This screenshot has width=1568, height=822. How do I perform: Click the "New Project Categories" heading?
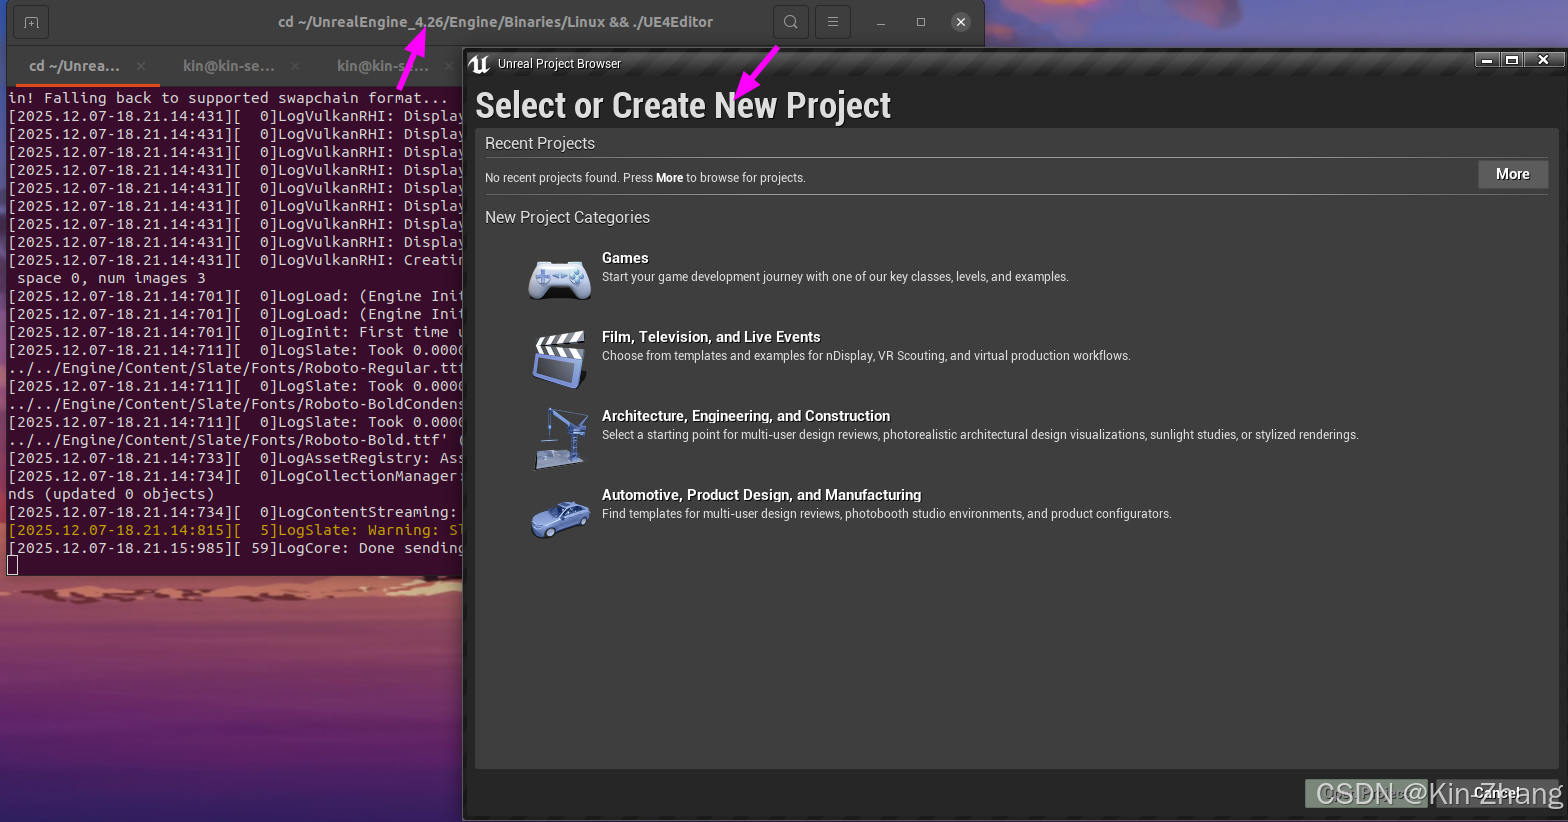[x=567, y=217]
